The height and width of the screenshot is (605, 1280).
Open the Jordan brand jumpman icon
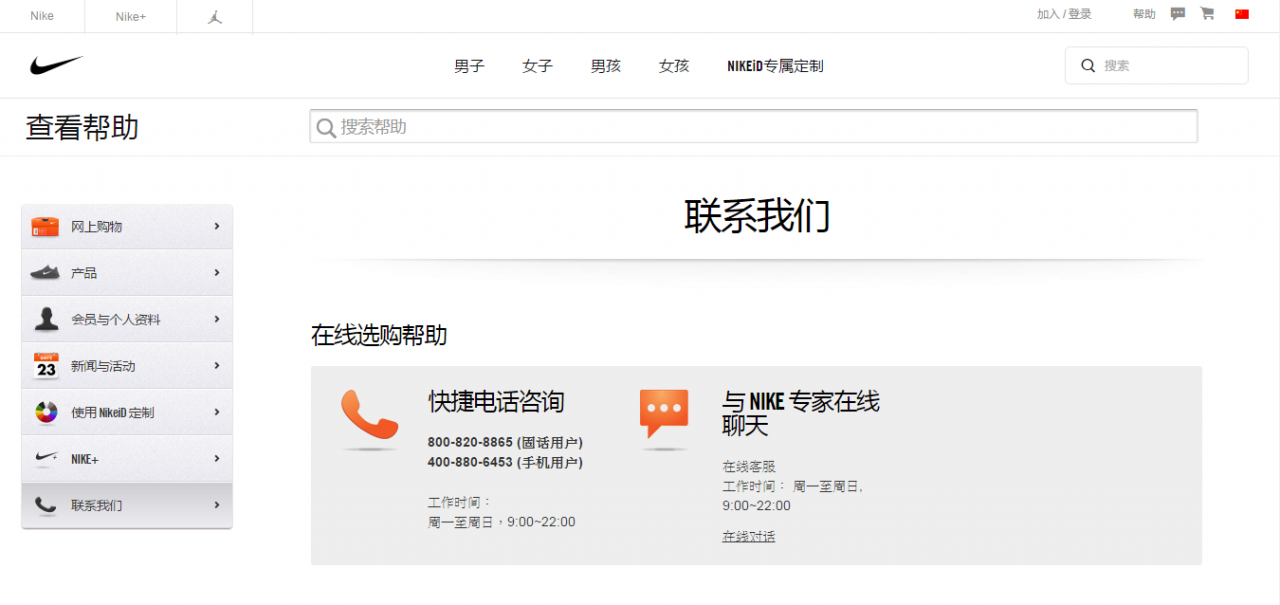[x=215, y=16]
